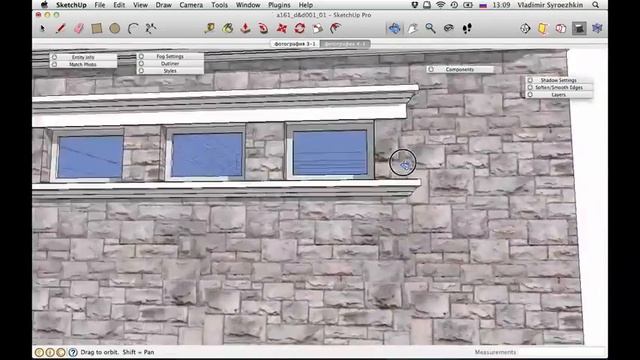Image resolution: width=640 pixels, height=360 pixels.
Task: Select the Offset tool
Action: click(336, 28)
